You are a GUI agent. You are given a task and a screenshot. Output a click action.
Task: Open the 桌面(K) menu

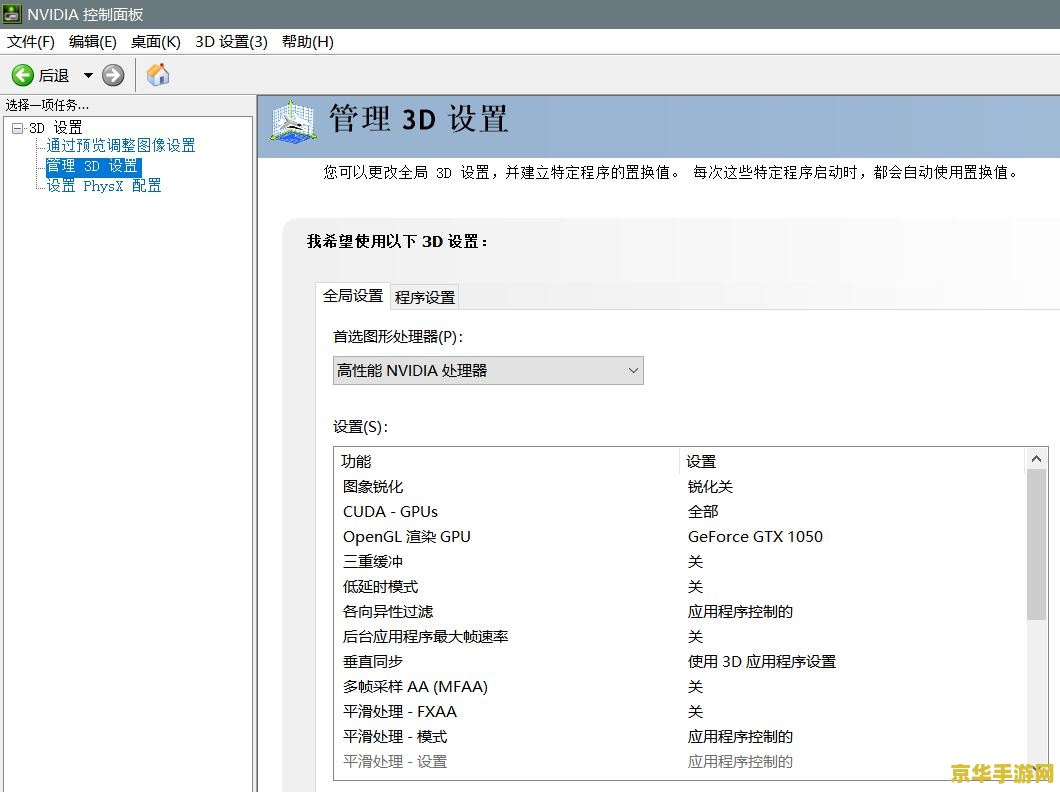click(x=155, y=42)
